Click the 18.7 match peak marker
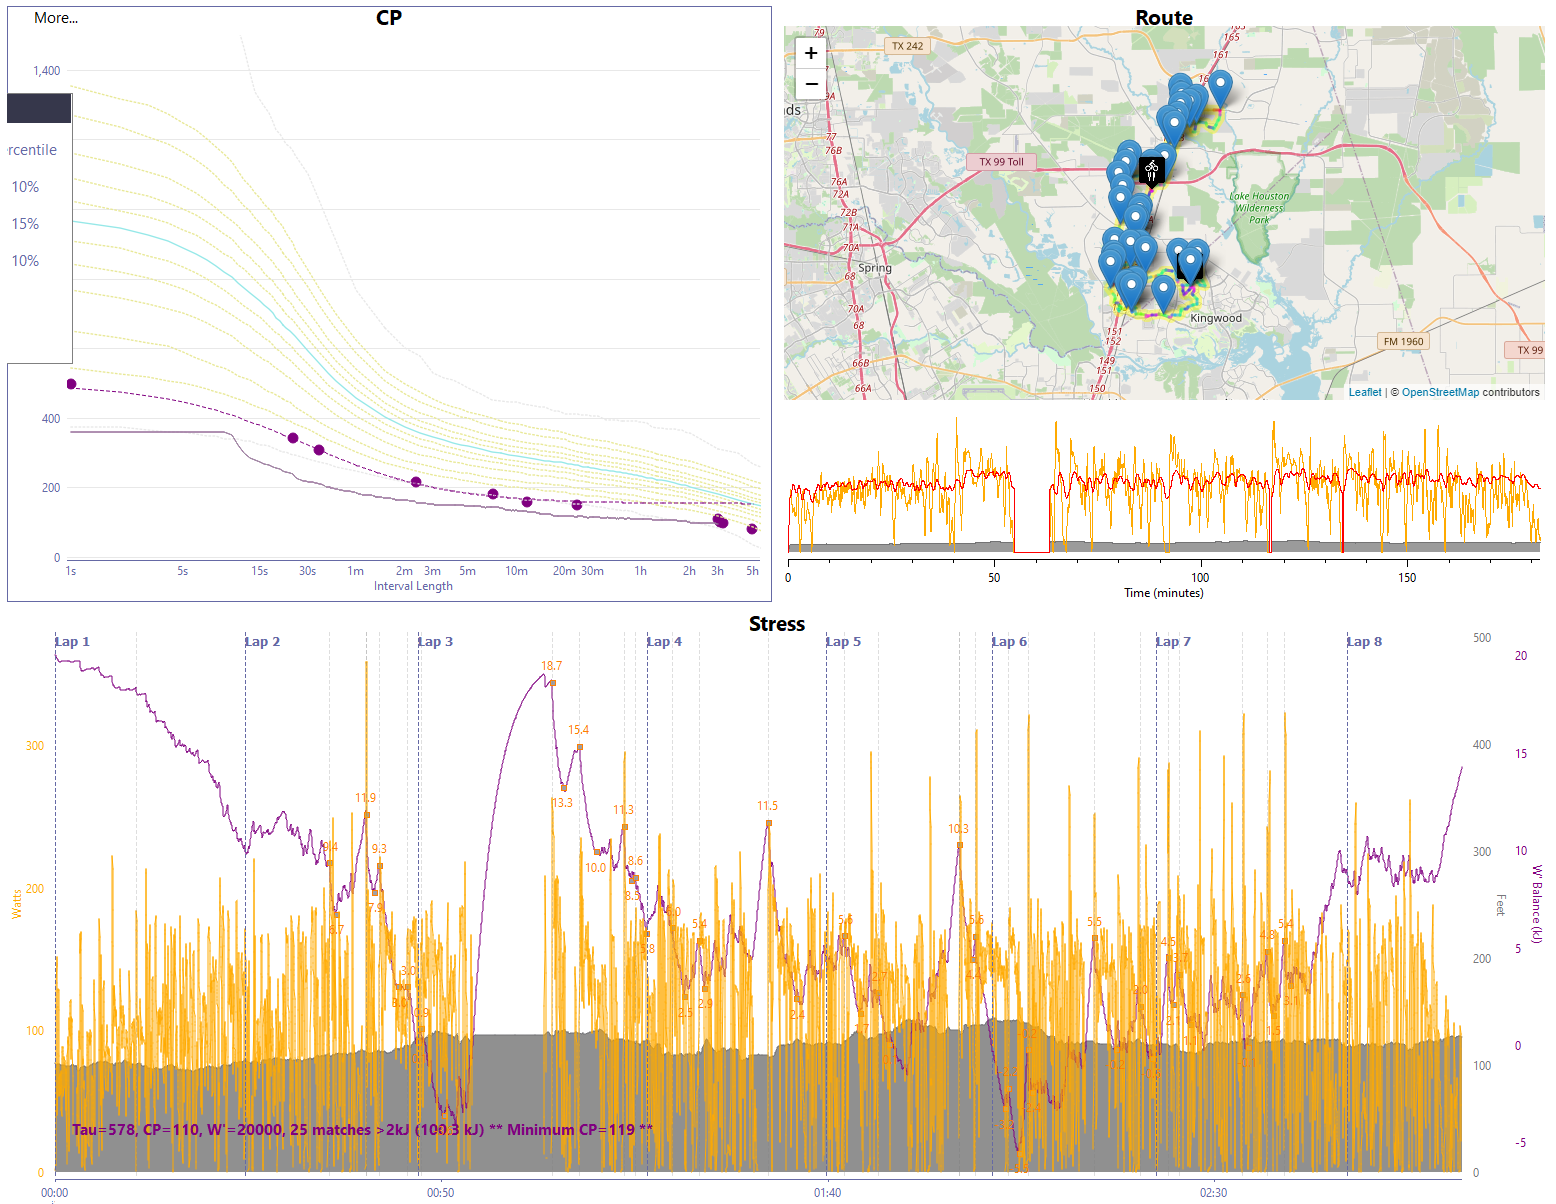This screenshot has height=1204, width=1556. point(552,683)
